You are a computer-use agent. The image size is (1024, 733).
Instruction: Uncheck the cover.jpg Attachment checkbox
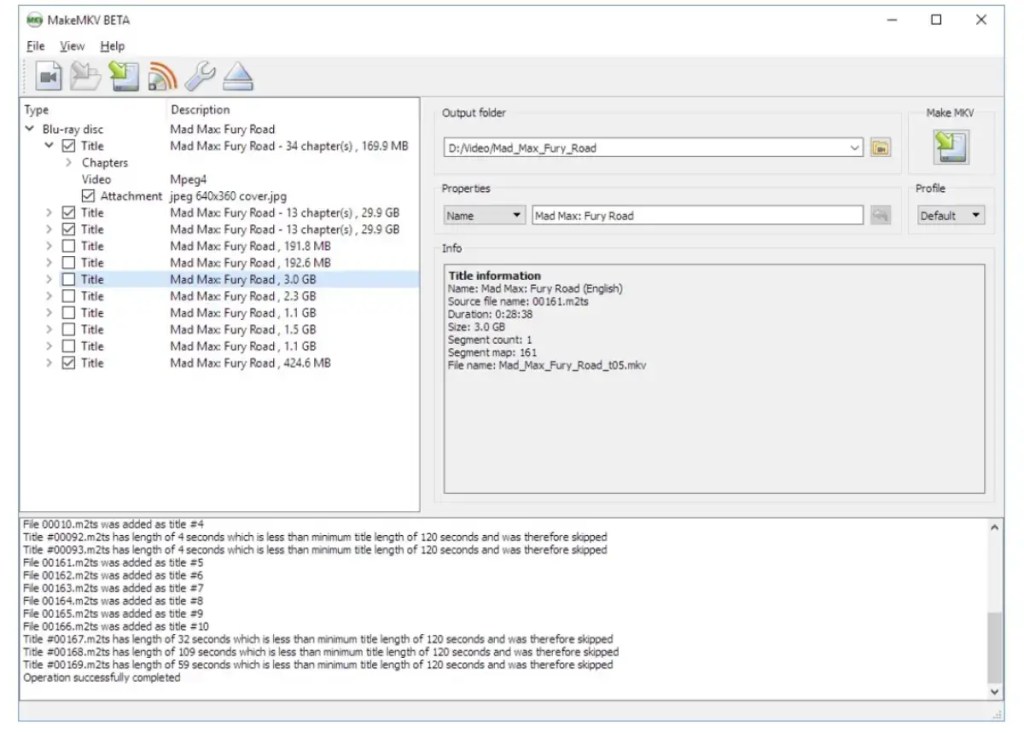point(89,196)
